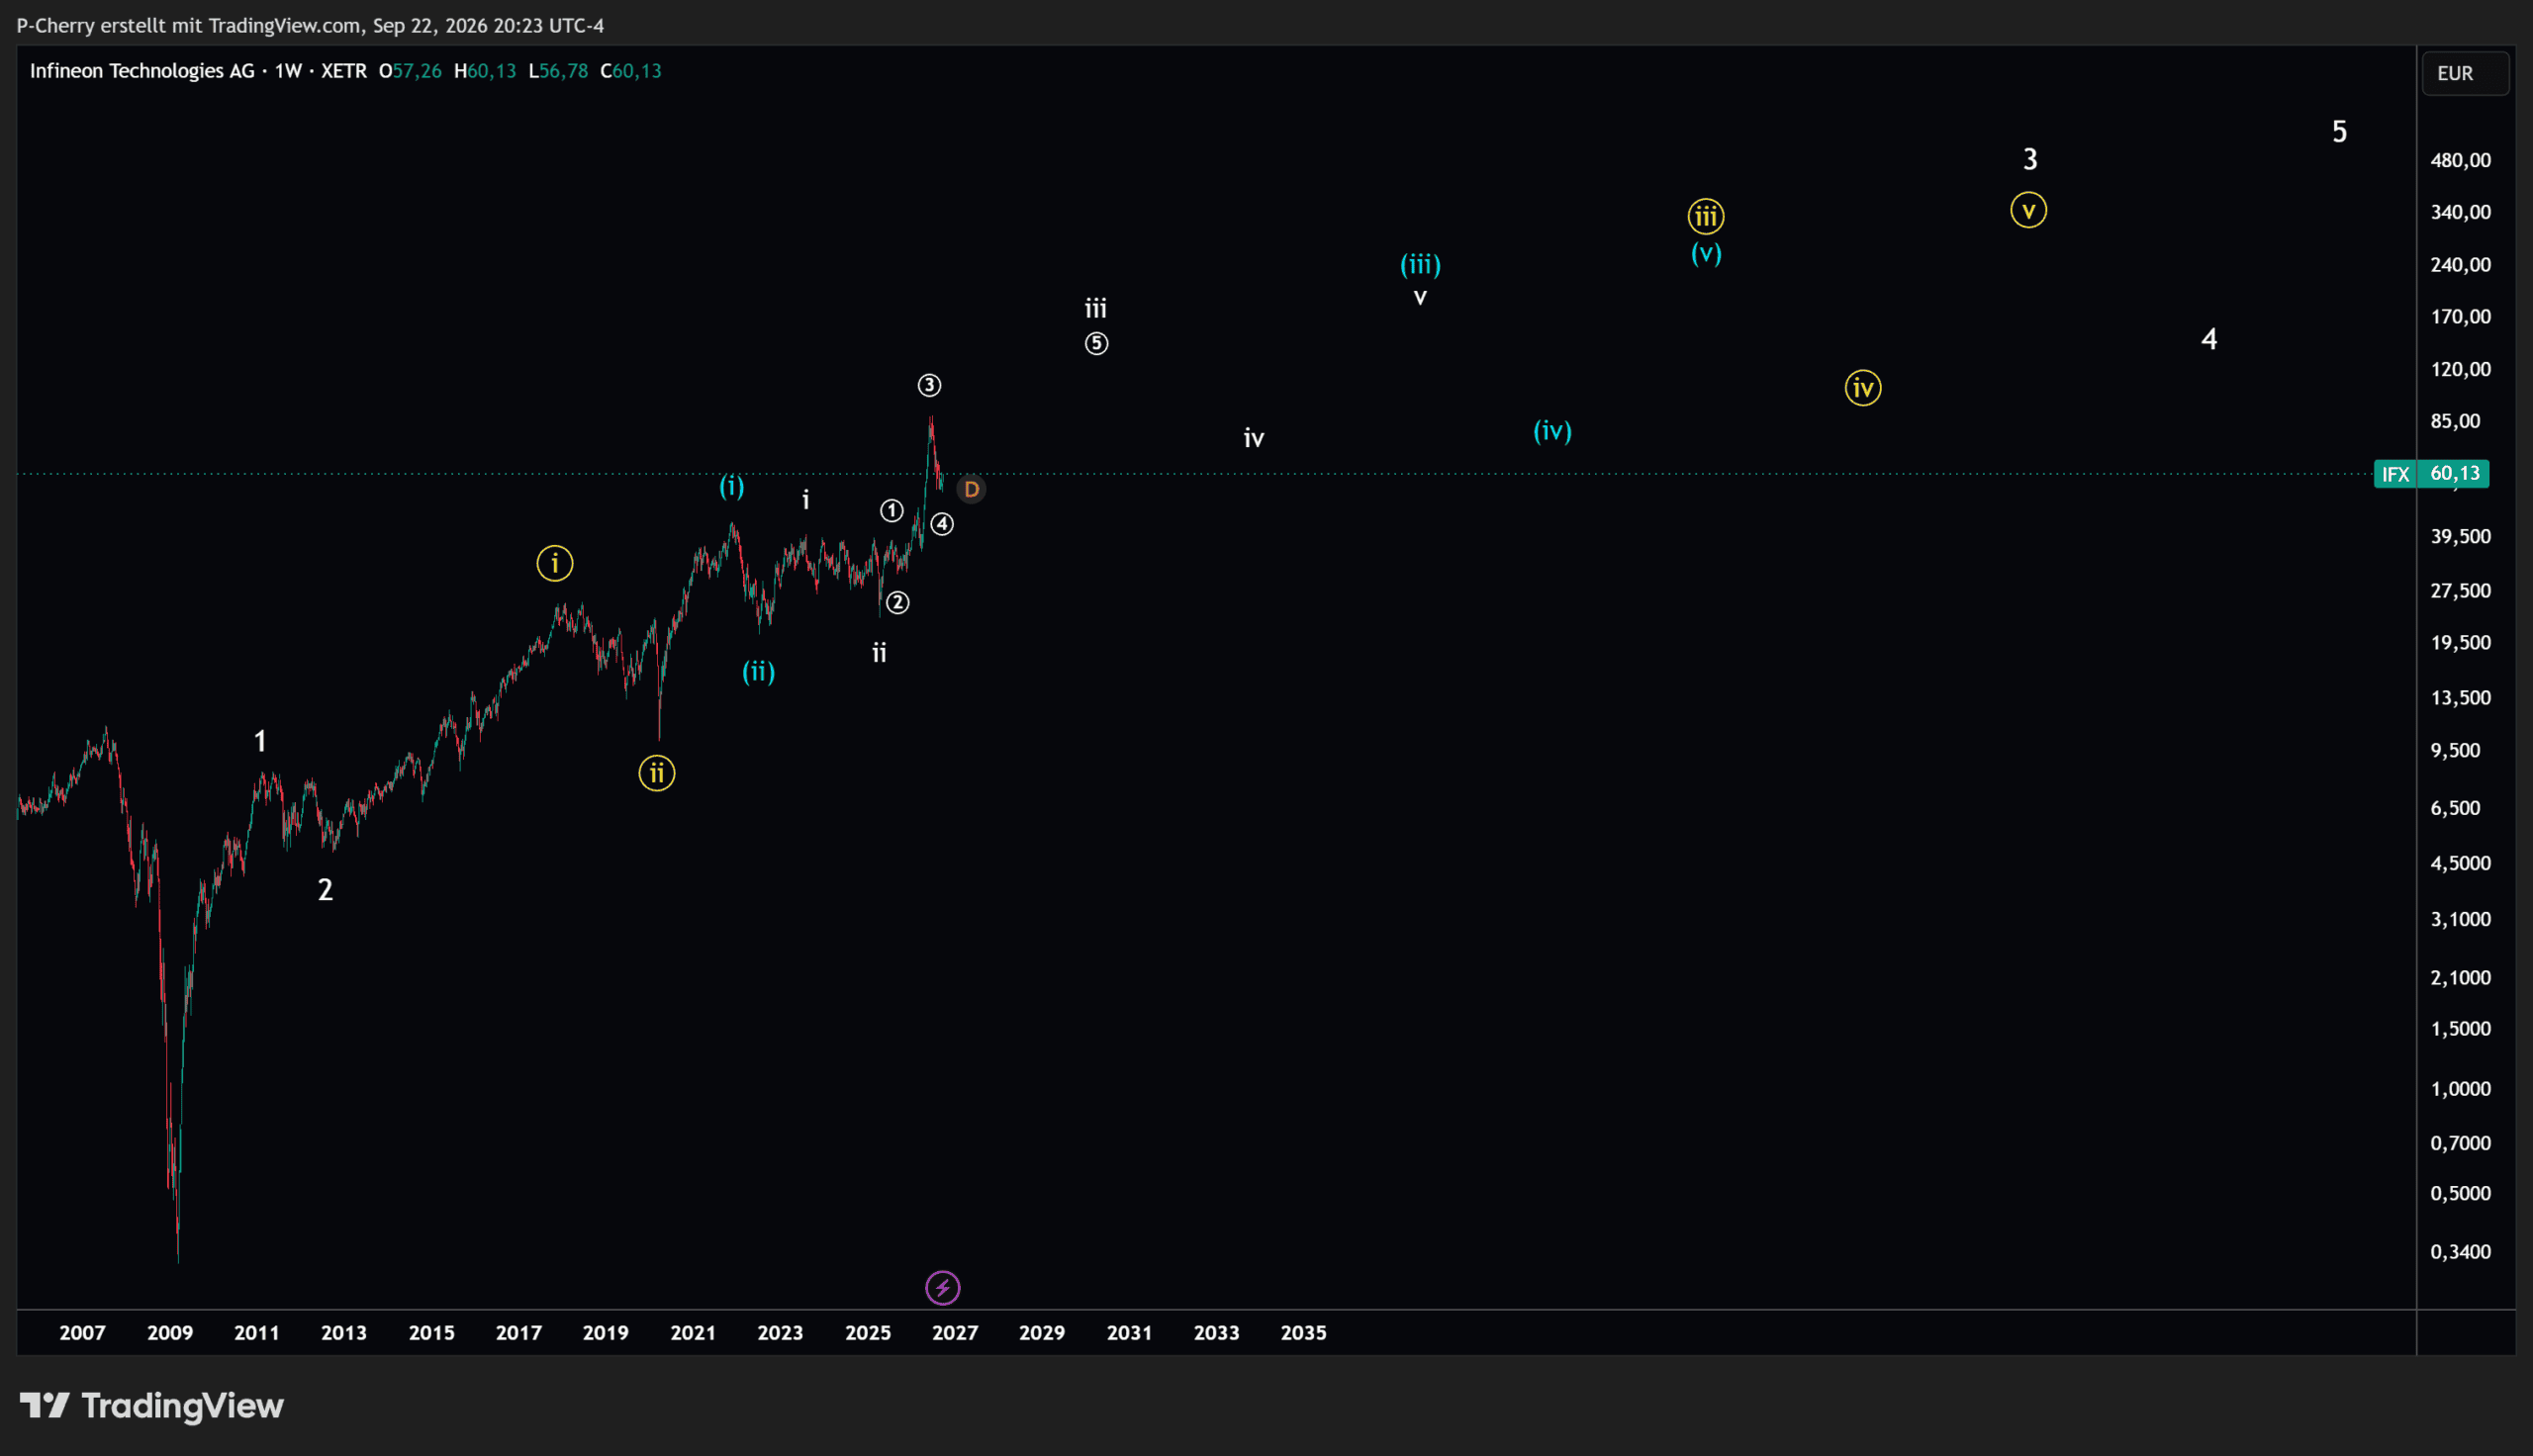Click the purple lightning event icon
The width and height of the screenshot is (2533, 1456).
click(x=942, y=1288)
